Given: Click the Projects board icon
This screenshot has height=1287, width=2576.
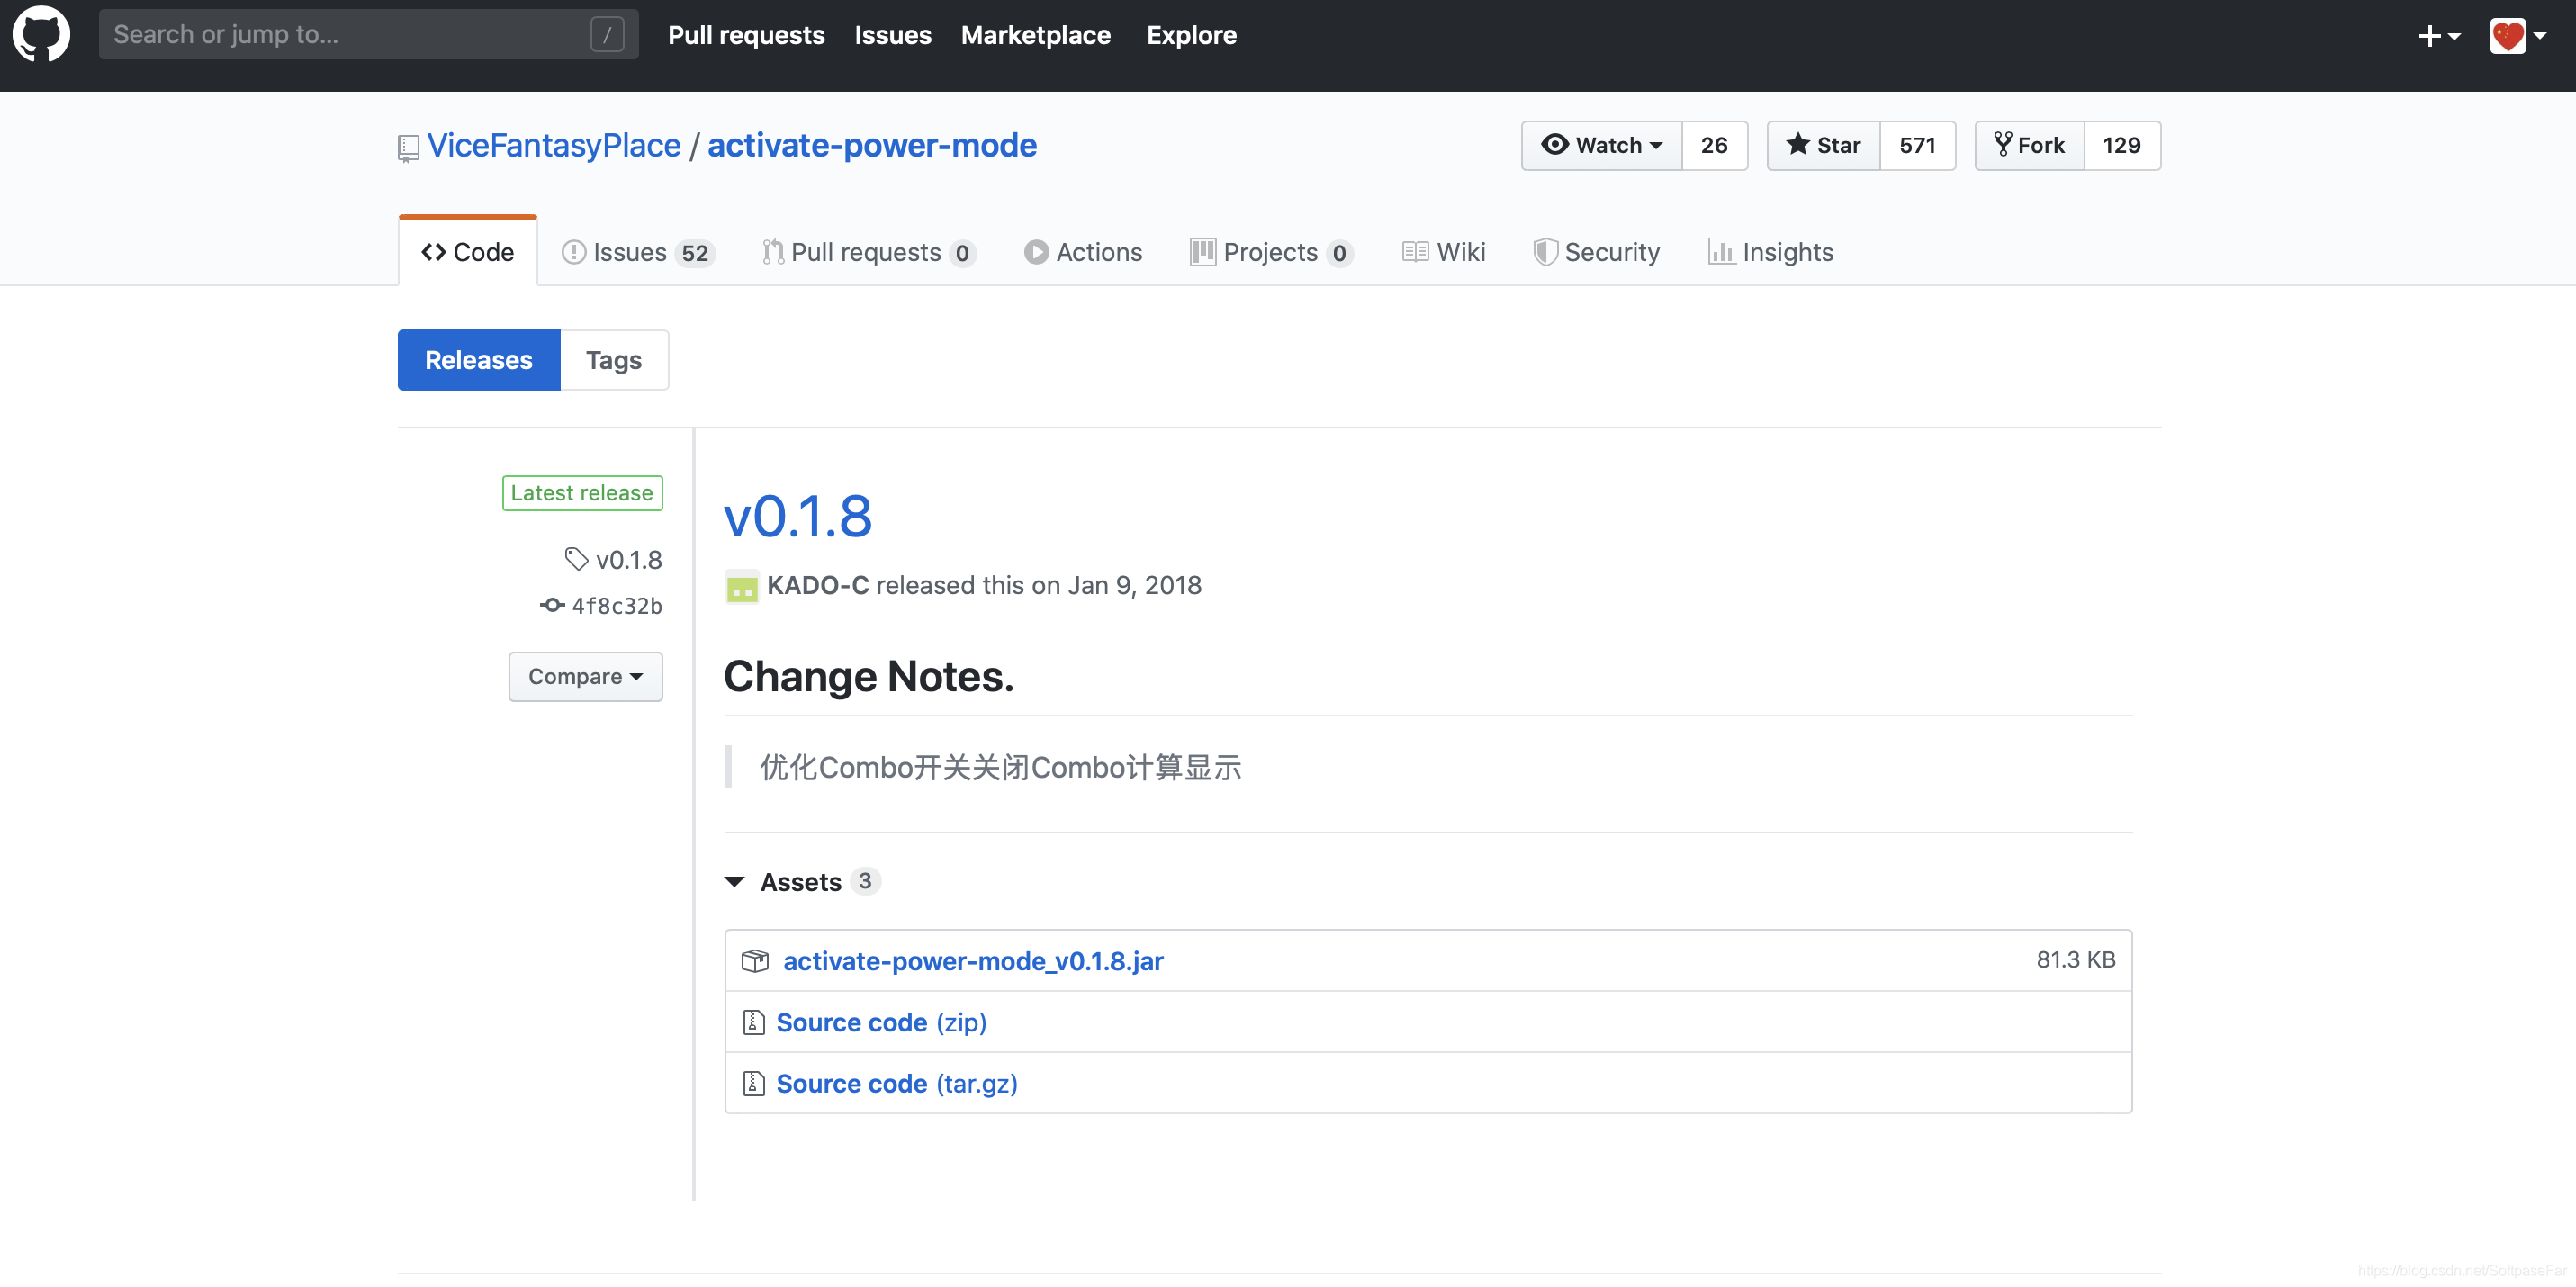Looking at the screenshot, I should (x=1203, y=252).
